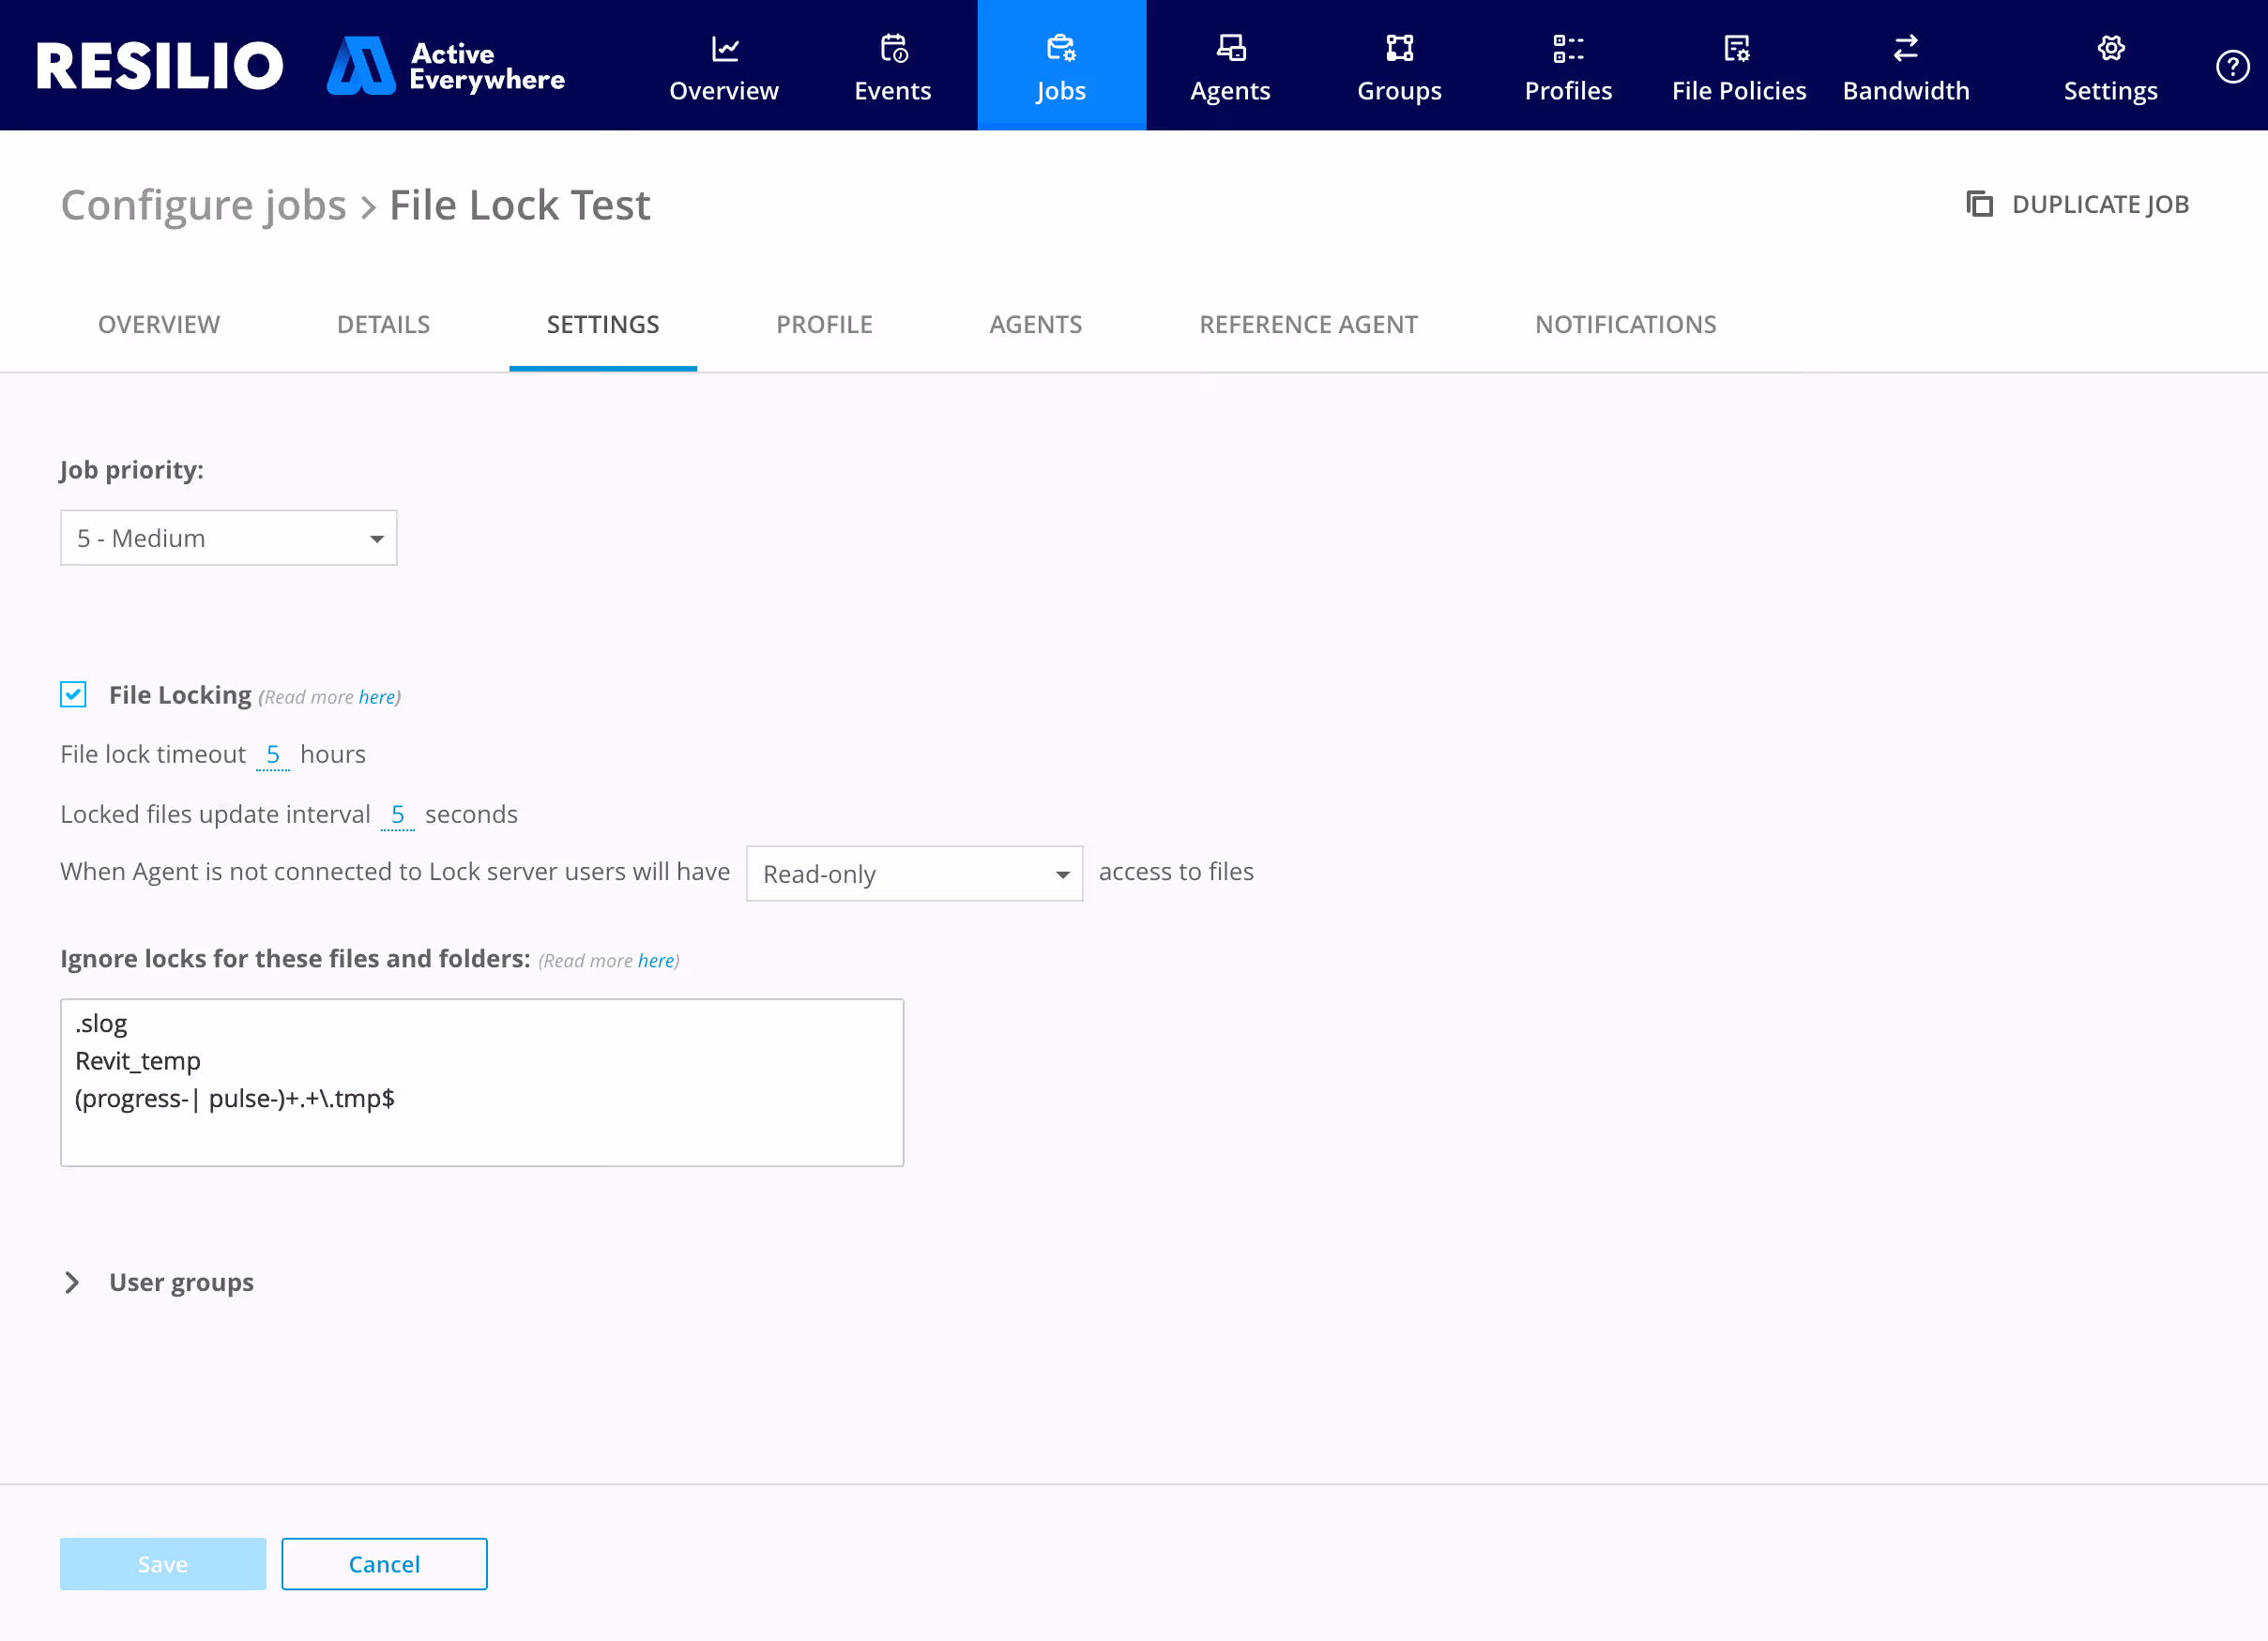This screenshot has width=2268, height=1641.
Task: Open the Overview dashboard icon
Action: (723, 48)
